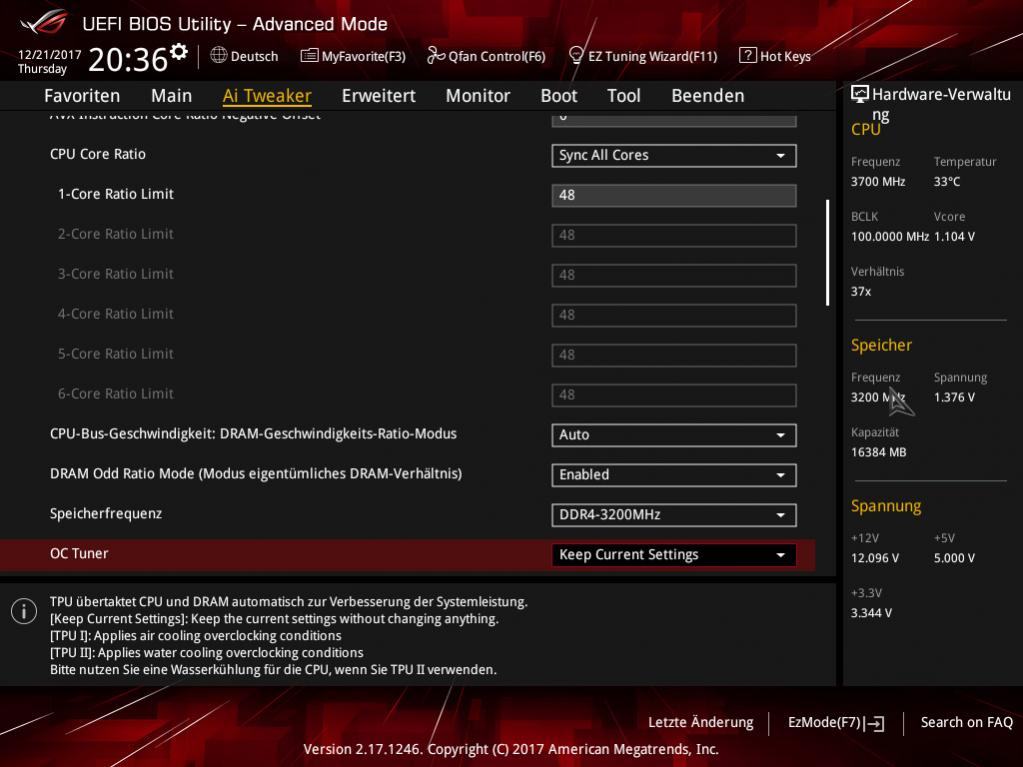This screenshot has height=767, width=1023.
Task: Click the Hot Keys question mark icon
Action: coord(747,55)
